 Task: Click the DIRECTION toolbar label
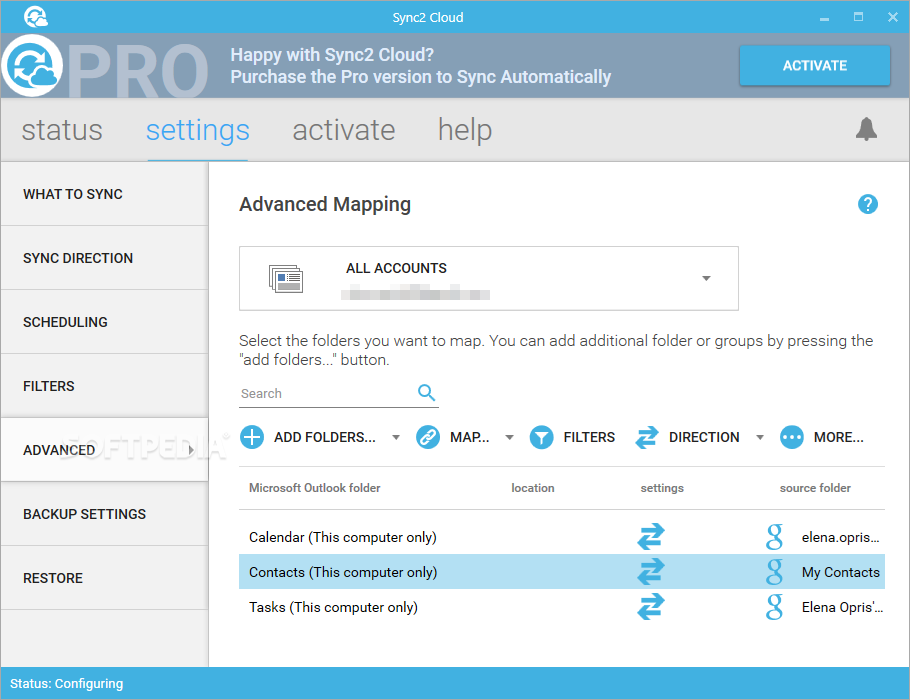[704, 437]
